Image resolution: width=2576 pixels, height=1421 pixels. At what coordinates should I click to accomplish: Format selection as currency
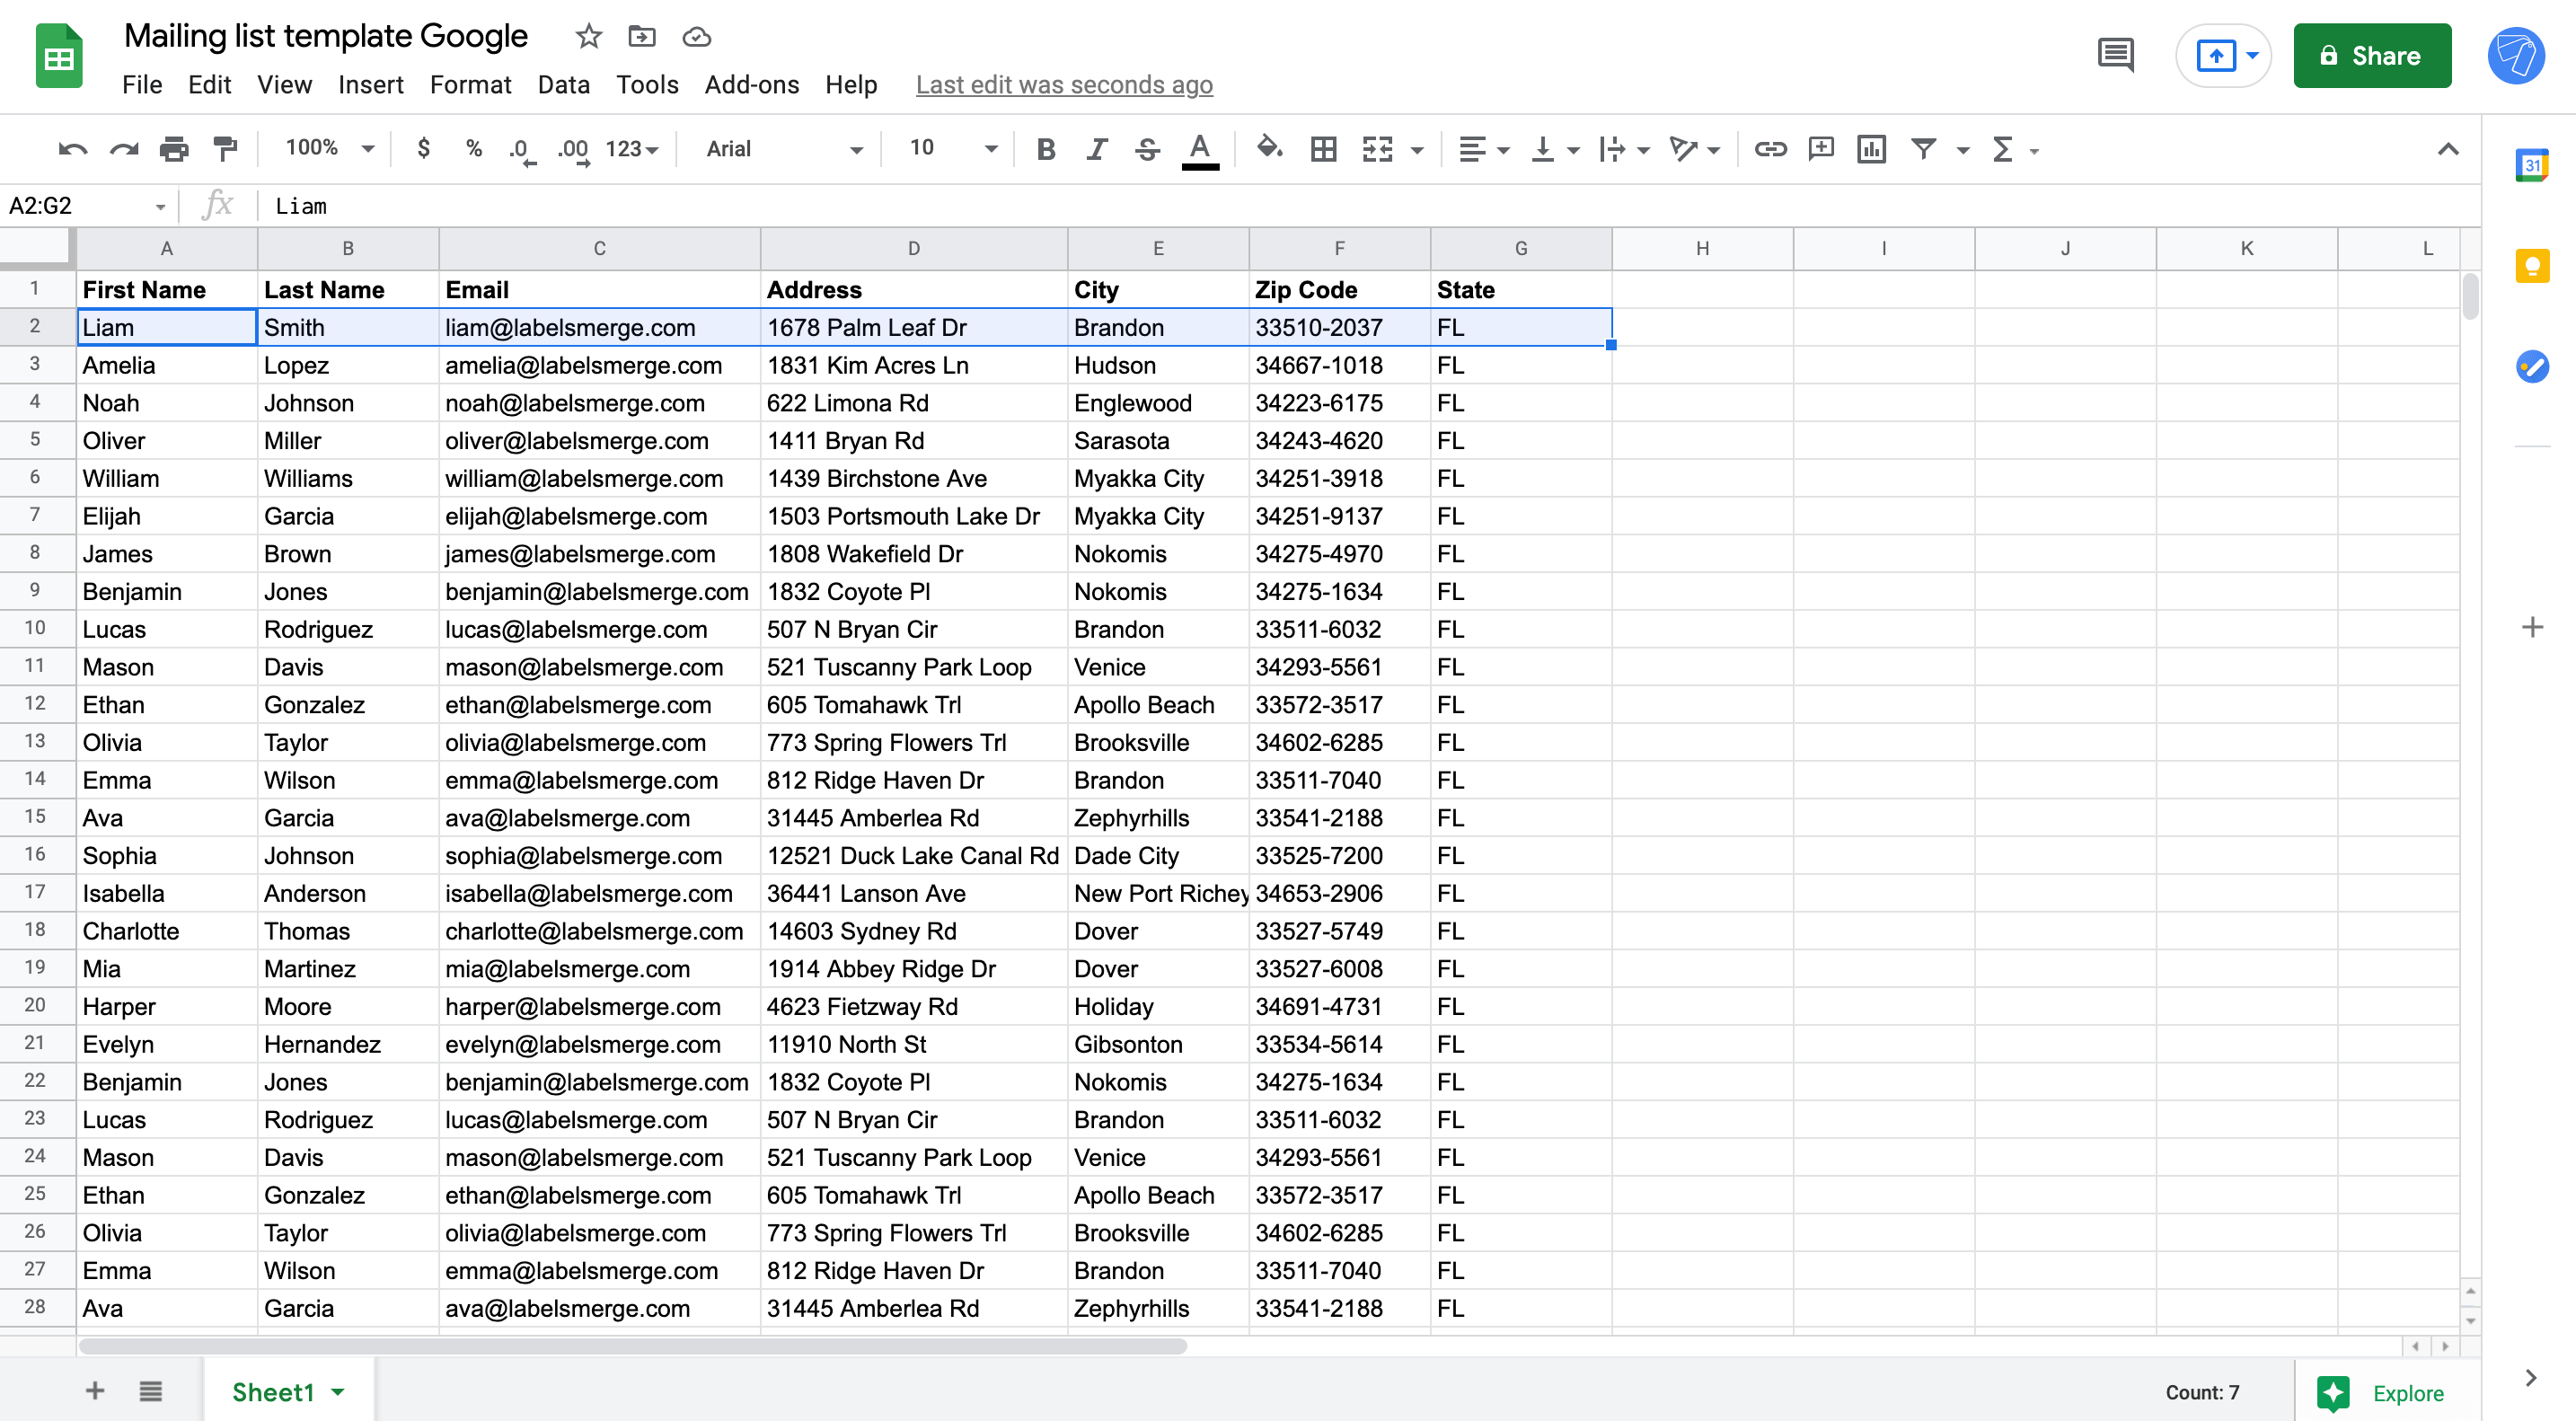tap(423, 148)
